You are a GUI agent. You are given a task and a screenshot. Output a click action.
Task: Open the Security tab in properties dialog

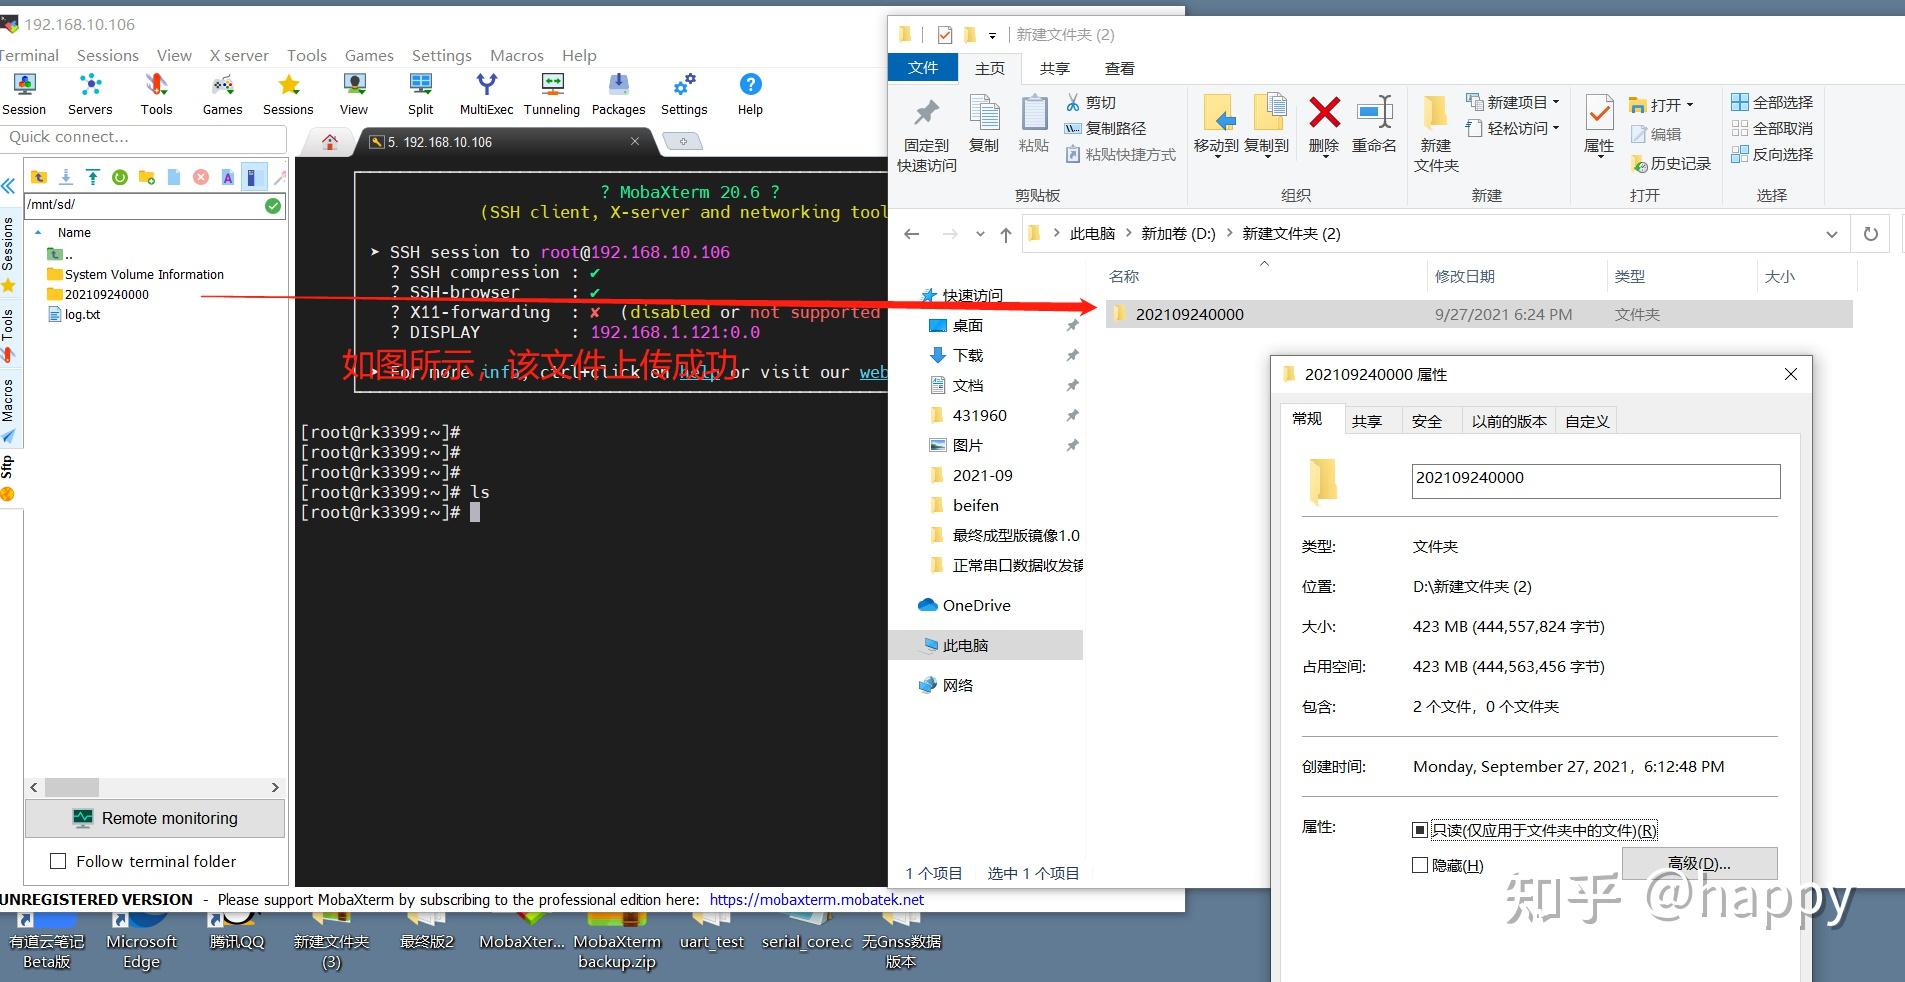point(1427,421)
